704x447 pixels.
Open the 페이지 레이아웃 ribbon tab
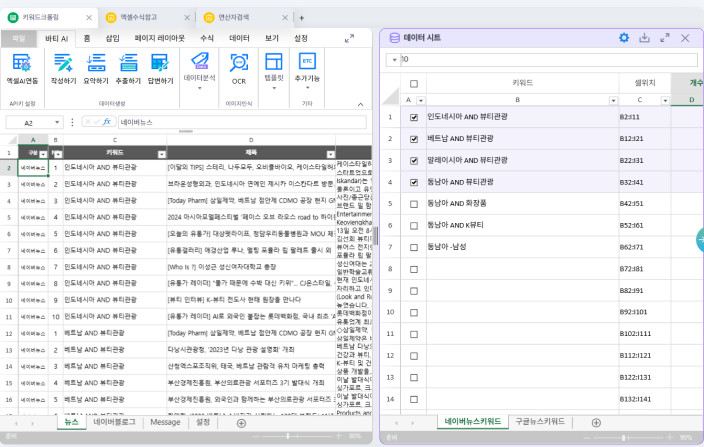pyautogui.click(x=159, y=39)
